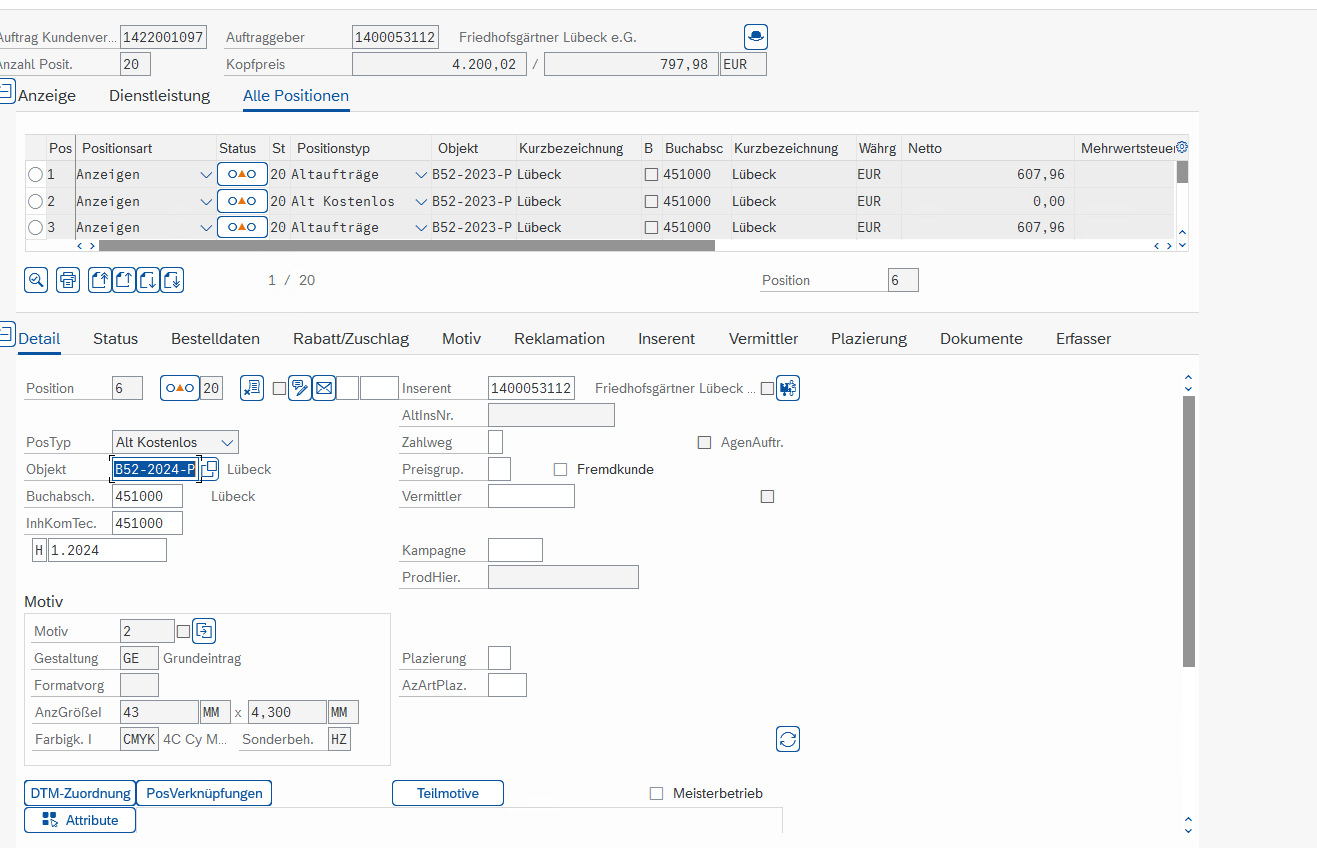Image resolution: width=1317 pixels, height=848 pixels.
Task: Click vertical scrollbar of Detail panel
Action: 1189,531
